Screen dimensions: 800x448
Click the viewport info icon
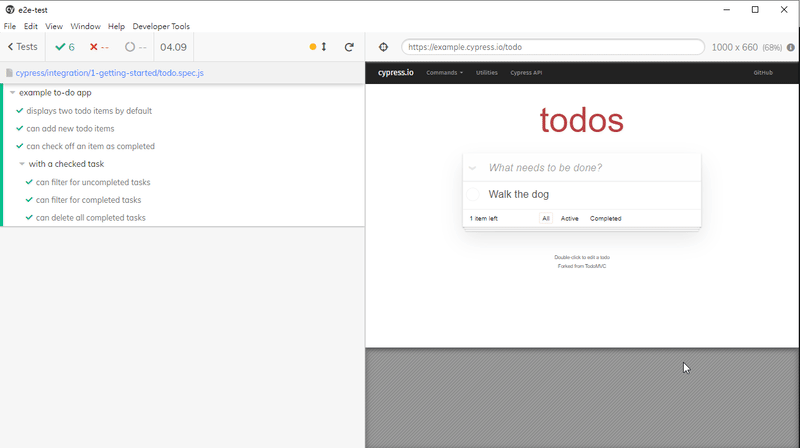point(792,47)
